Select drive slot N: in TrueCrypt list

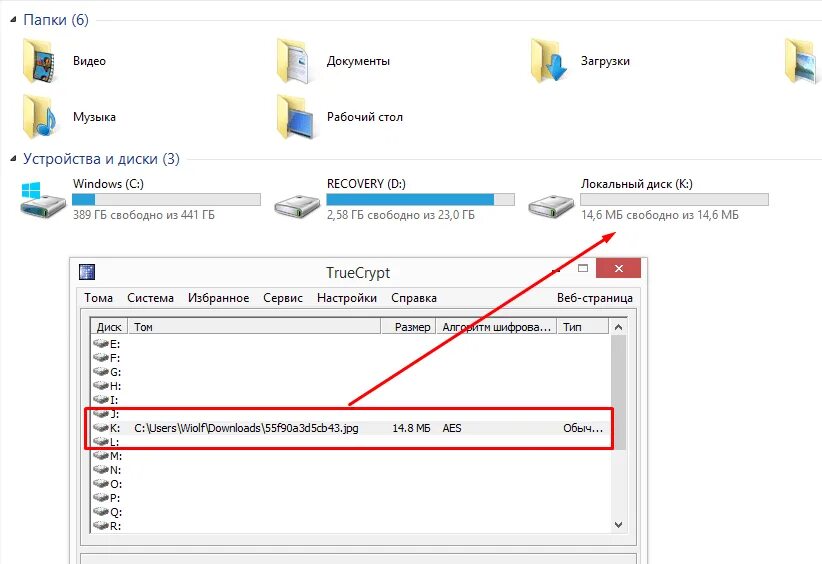click(x=107, y=470)
